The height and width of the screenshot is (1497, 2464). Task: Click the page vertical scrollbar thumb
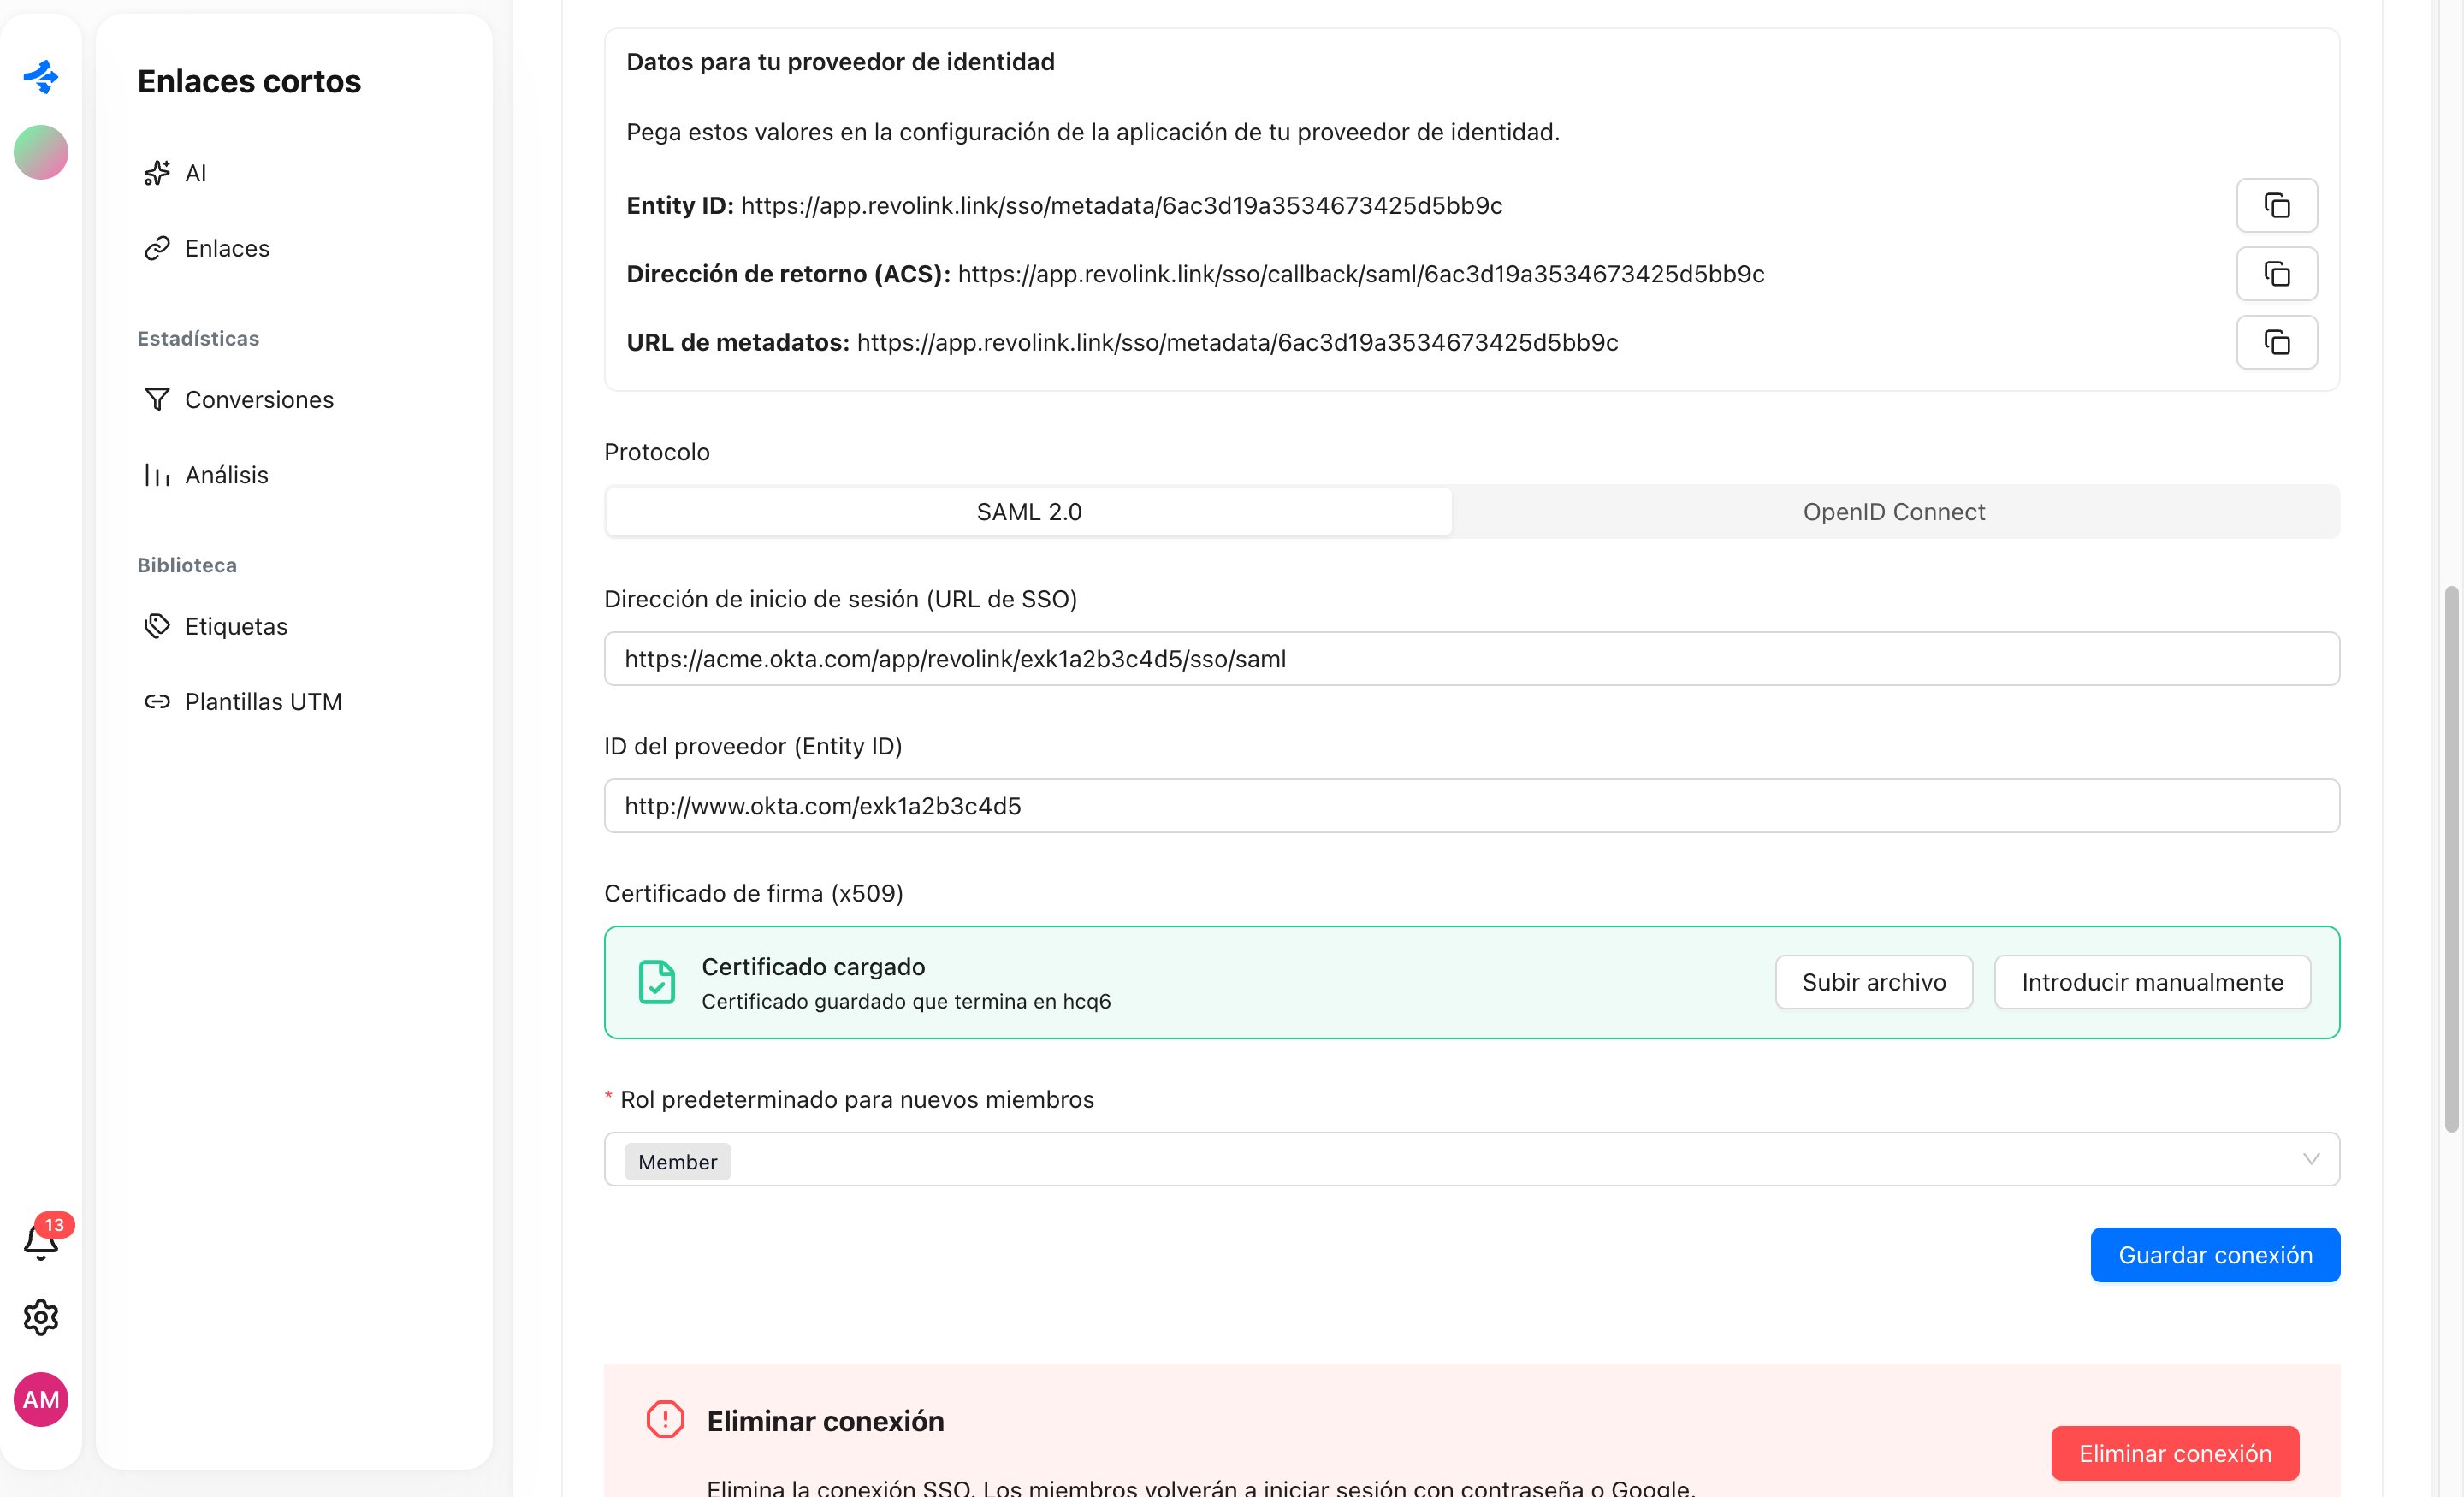(x=2451, y=860)
